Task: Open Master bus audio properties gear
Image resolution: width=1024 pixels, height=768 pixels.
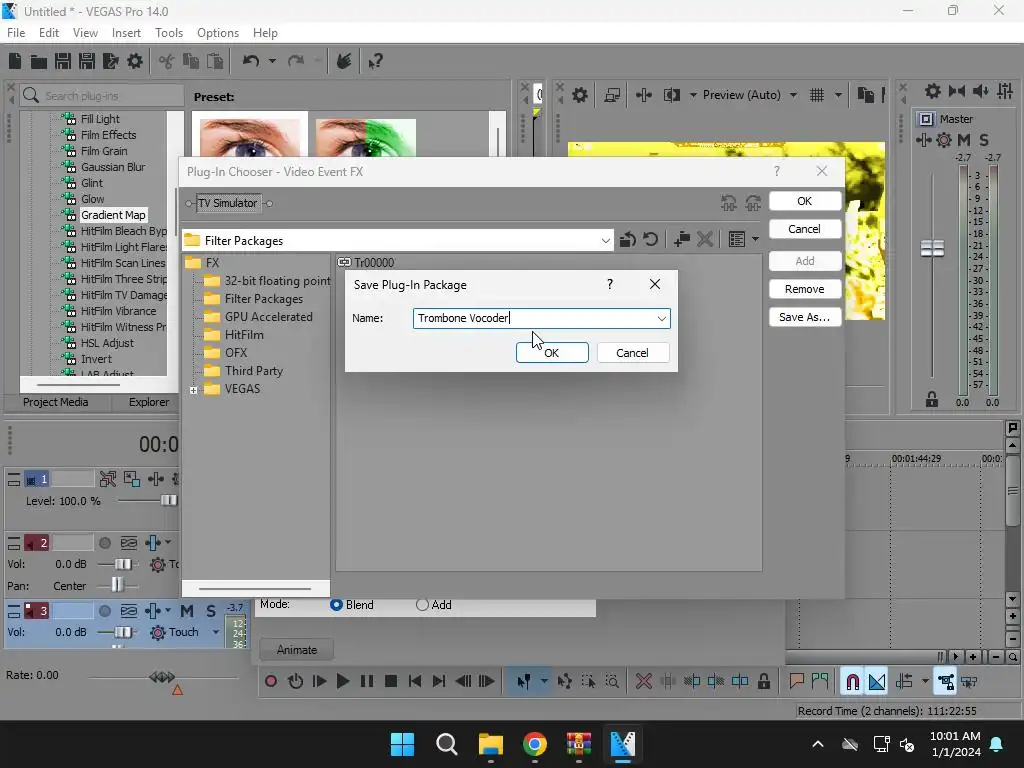Action: coord(933,91)
